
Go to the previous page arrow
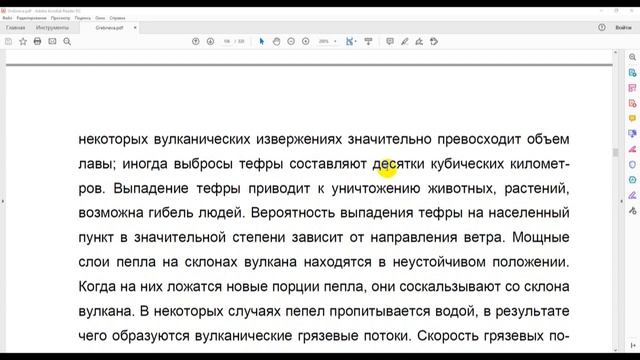(196, 41)
